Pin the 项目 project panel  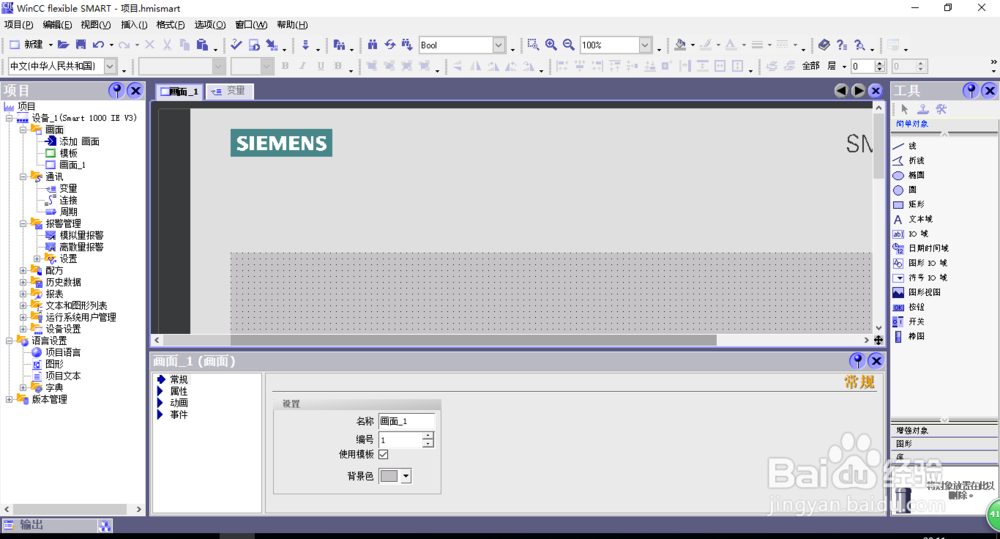pyautogui.click(x=116, y=91)
